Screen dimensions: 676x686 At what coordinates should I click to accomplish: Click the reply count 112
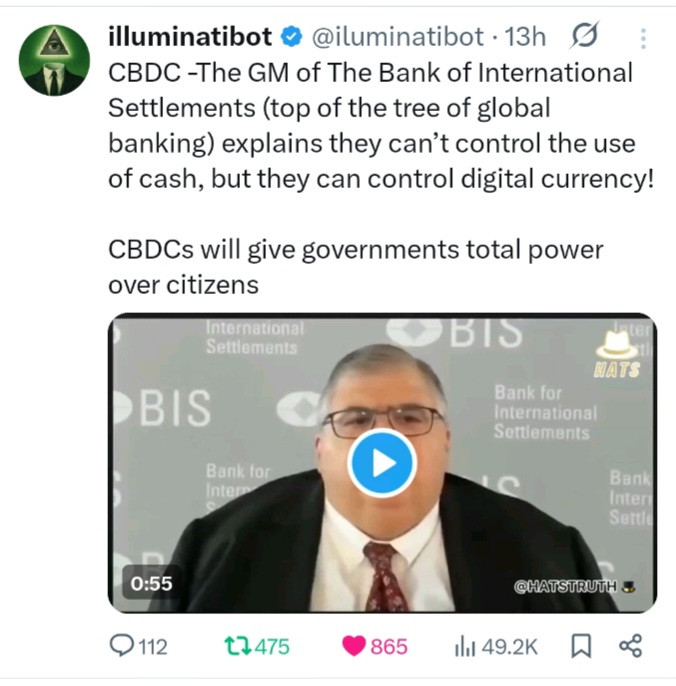(153, 647)
